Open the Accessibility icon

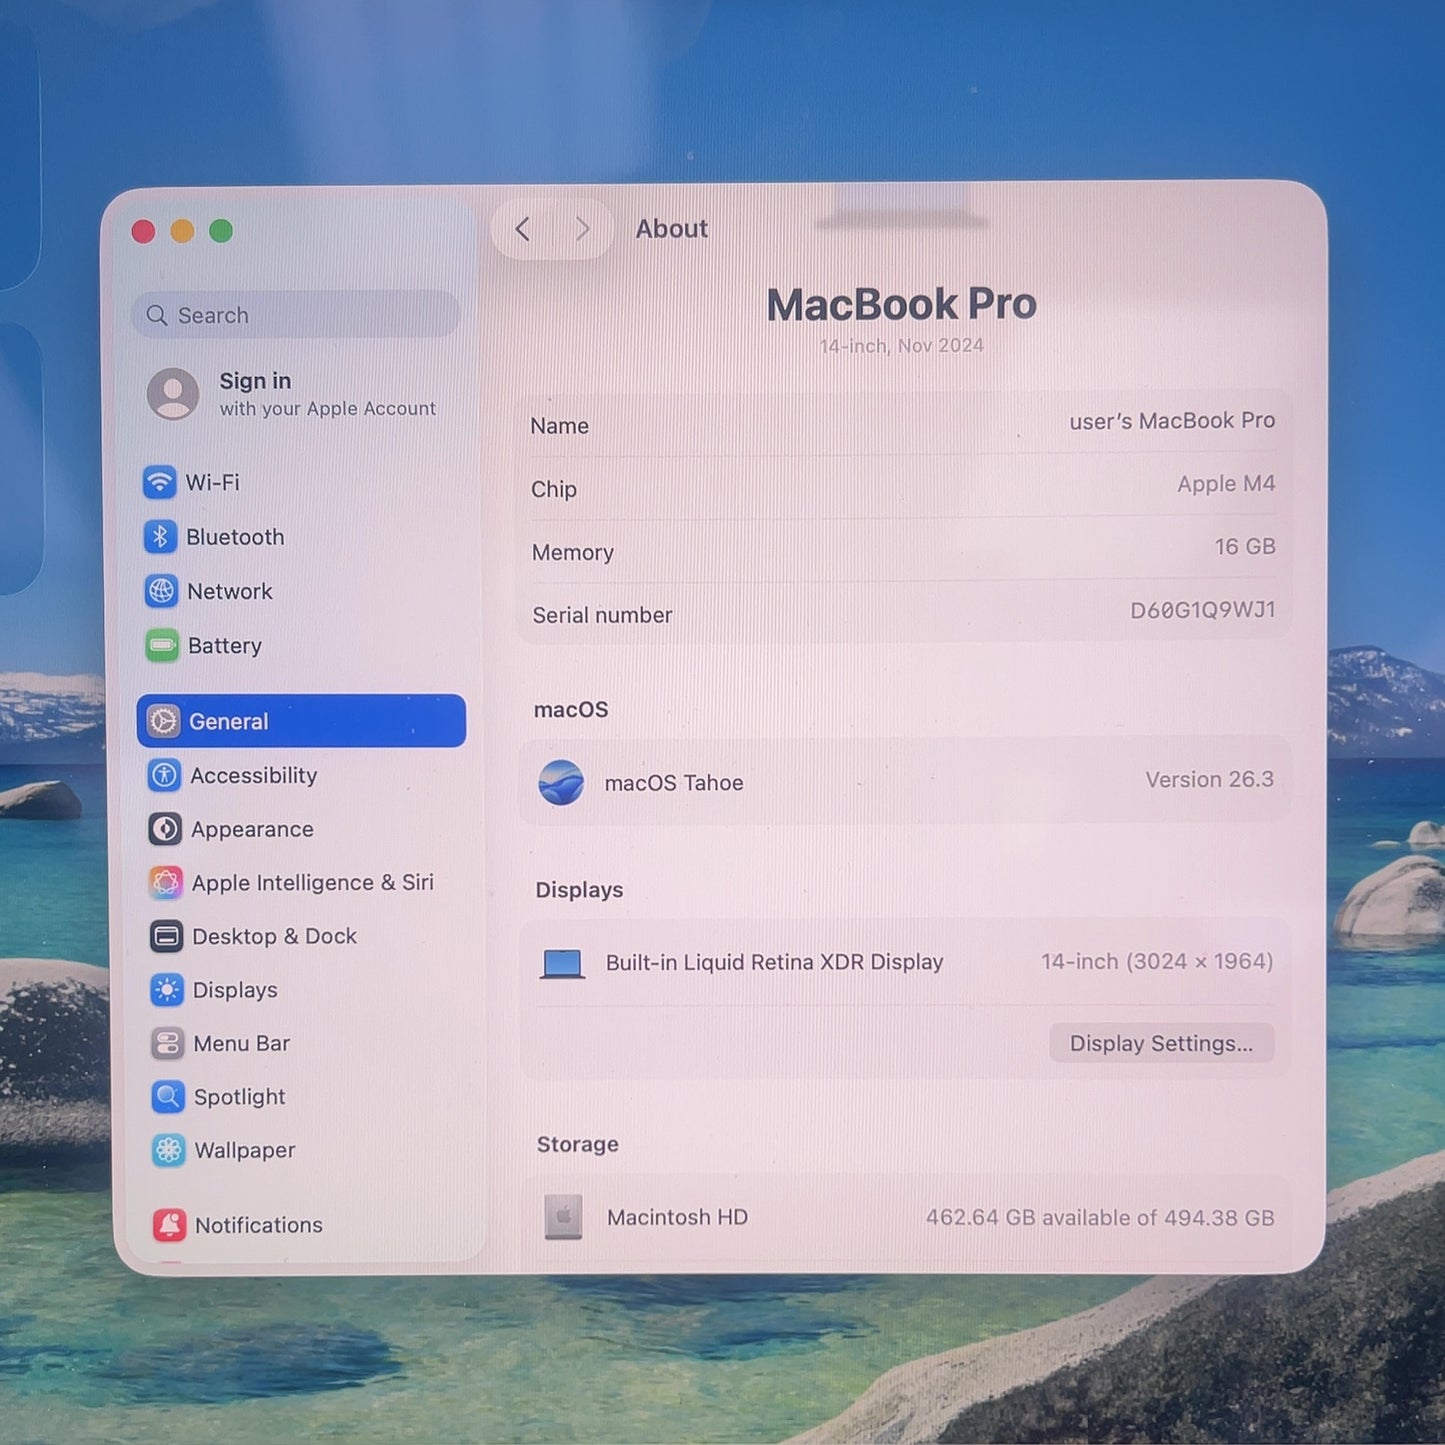coord(164,775)
